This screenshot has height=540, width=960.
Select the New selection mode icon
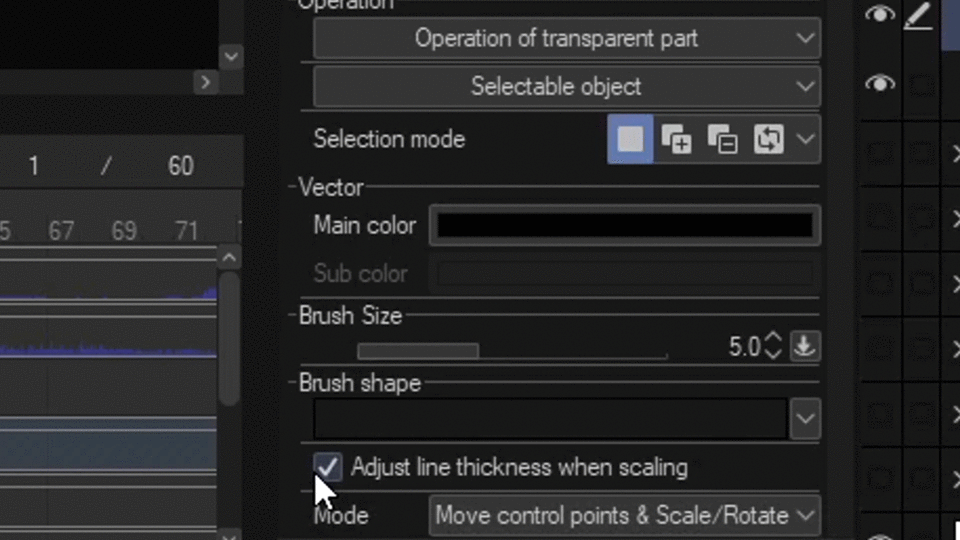point(630,139)
